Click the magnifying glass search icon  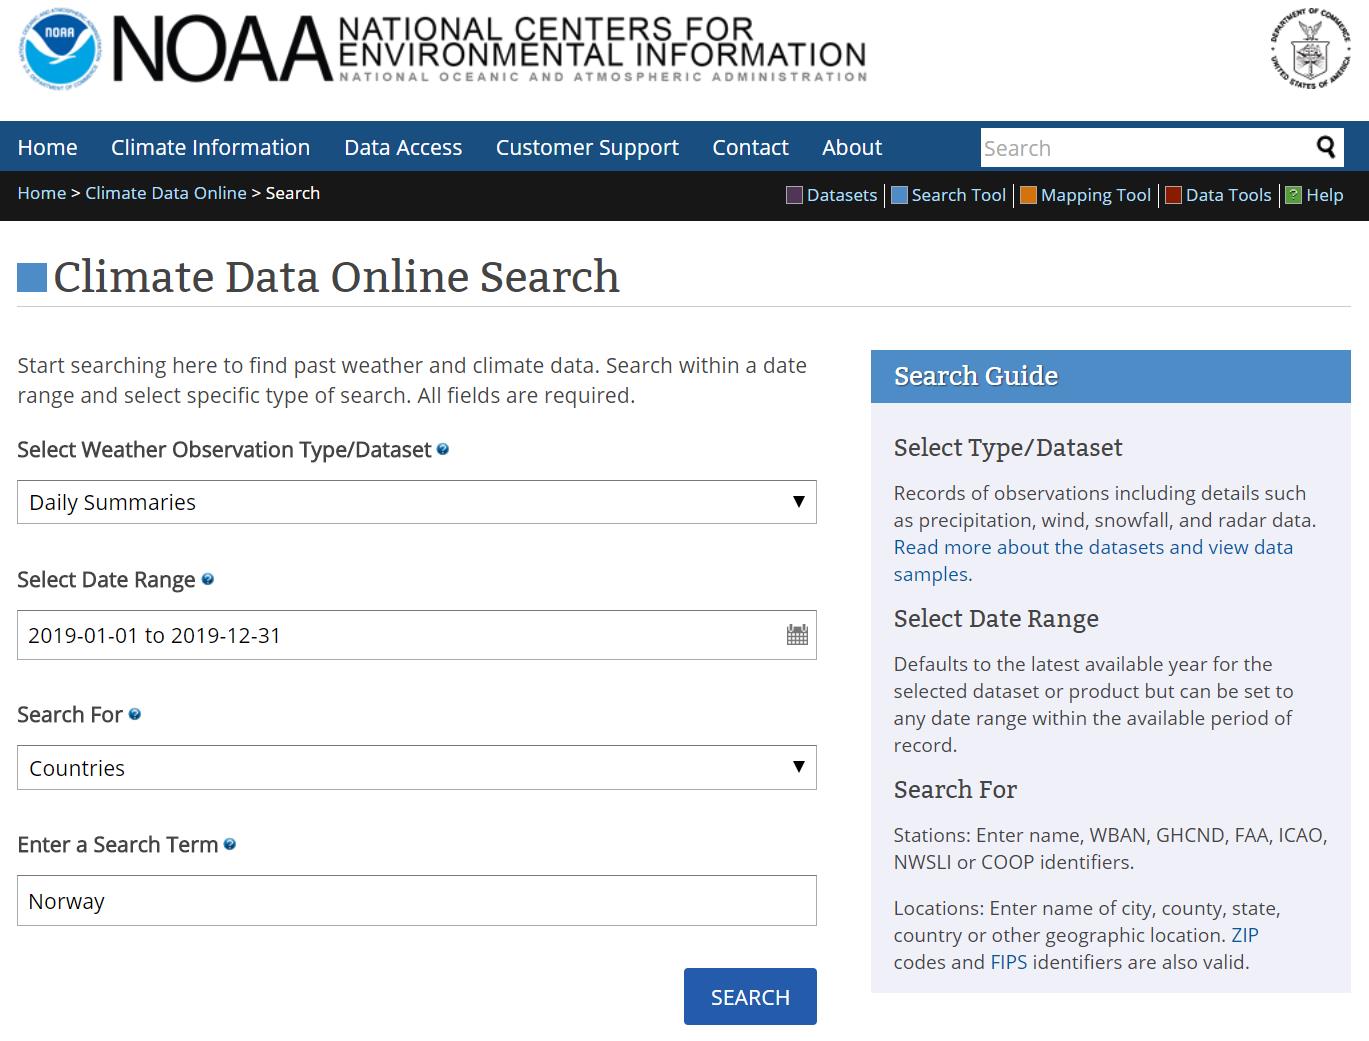(x=1326, y=147)
